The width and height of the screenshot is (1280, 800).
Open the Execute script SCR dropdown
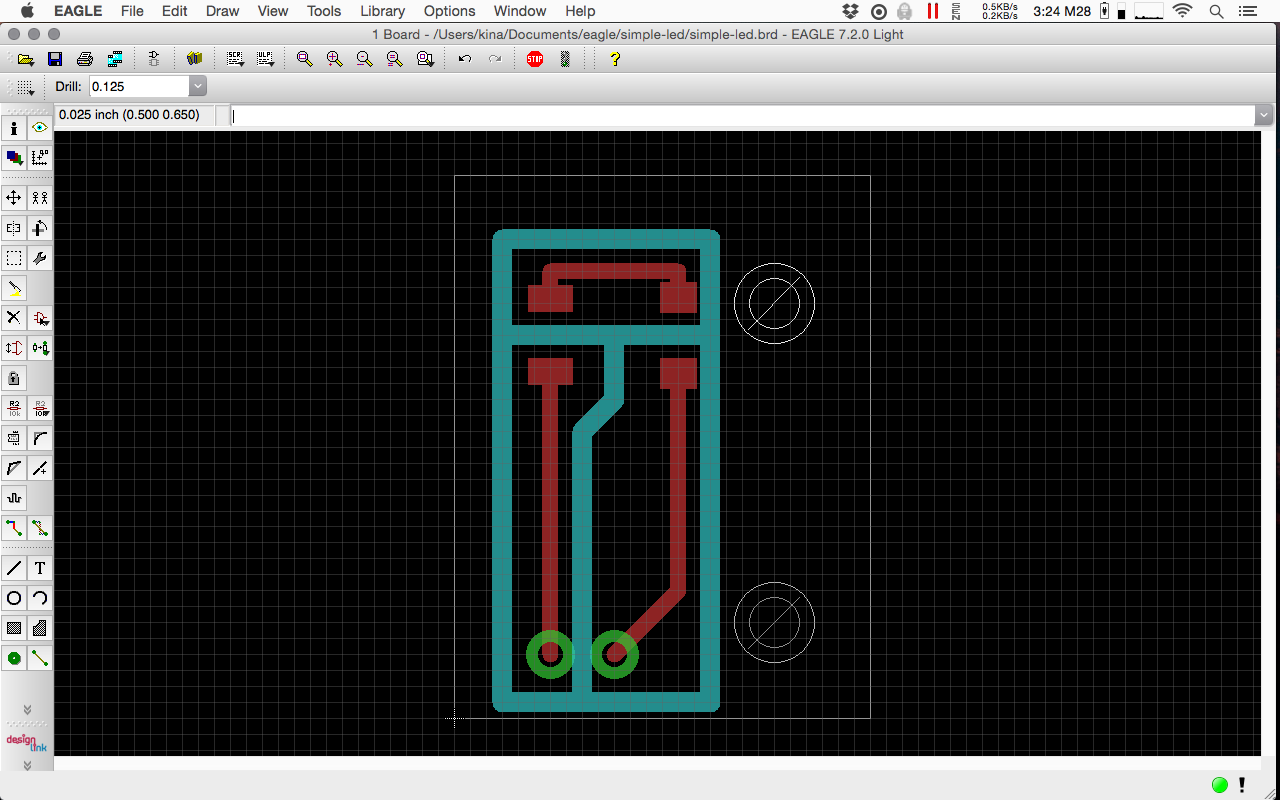[235, 59]
